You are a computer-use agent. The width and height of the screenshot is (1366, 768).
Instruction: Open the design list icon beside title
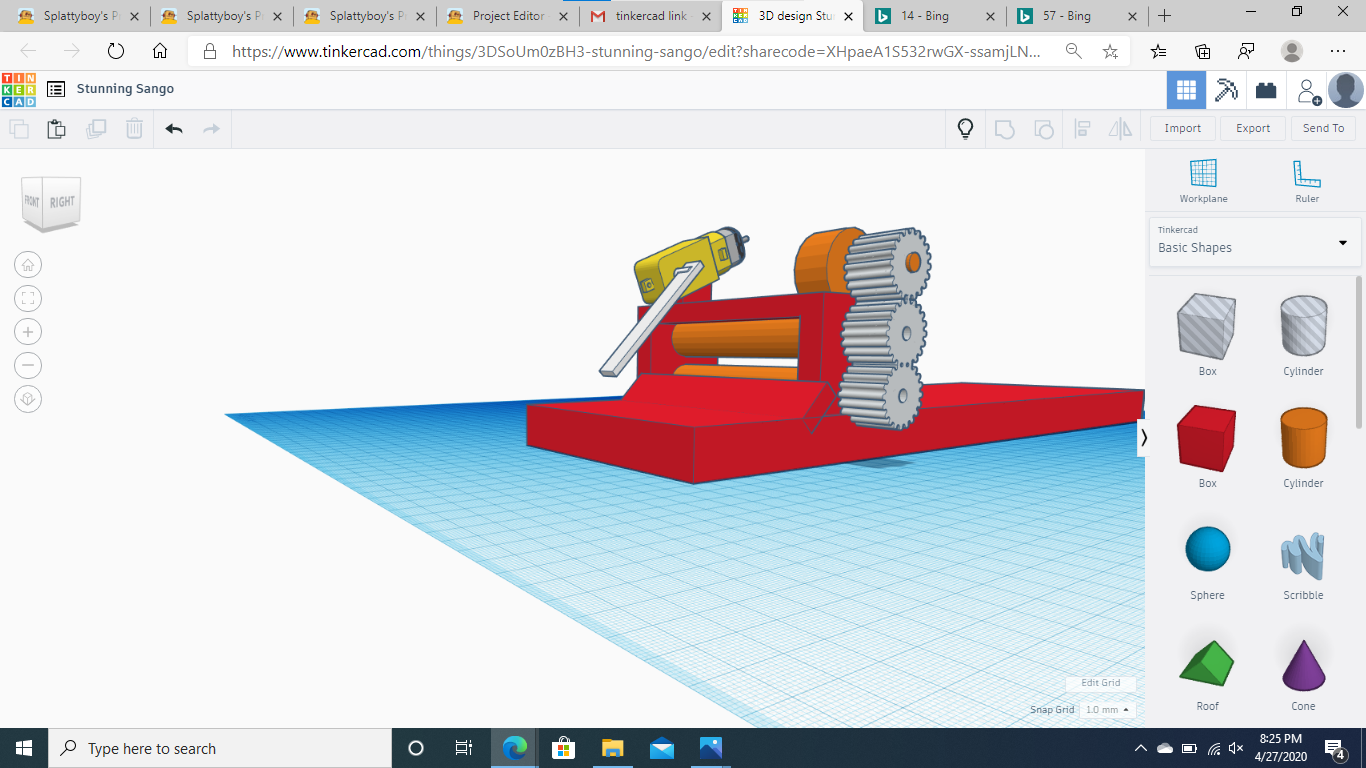(56, 89)
